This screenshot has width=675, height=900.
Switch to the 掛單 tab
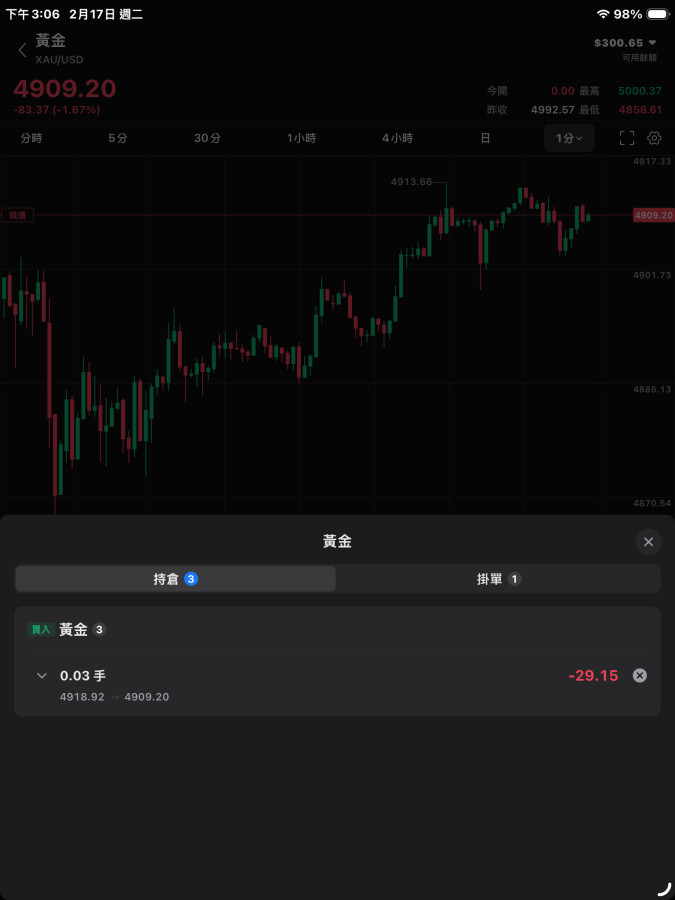[x=498, y=579]
